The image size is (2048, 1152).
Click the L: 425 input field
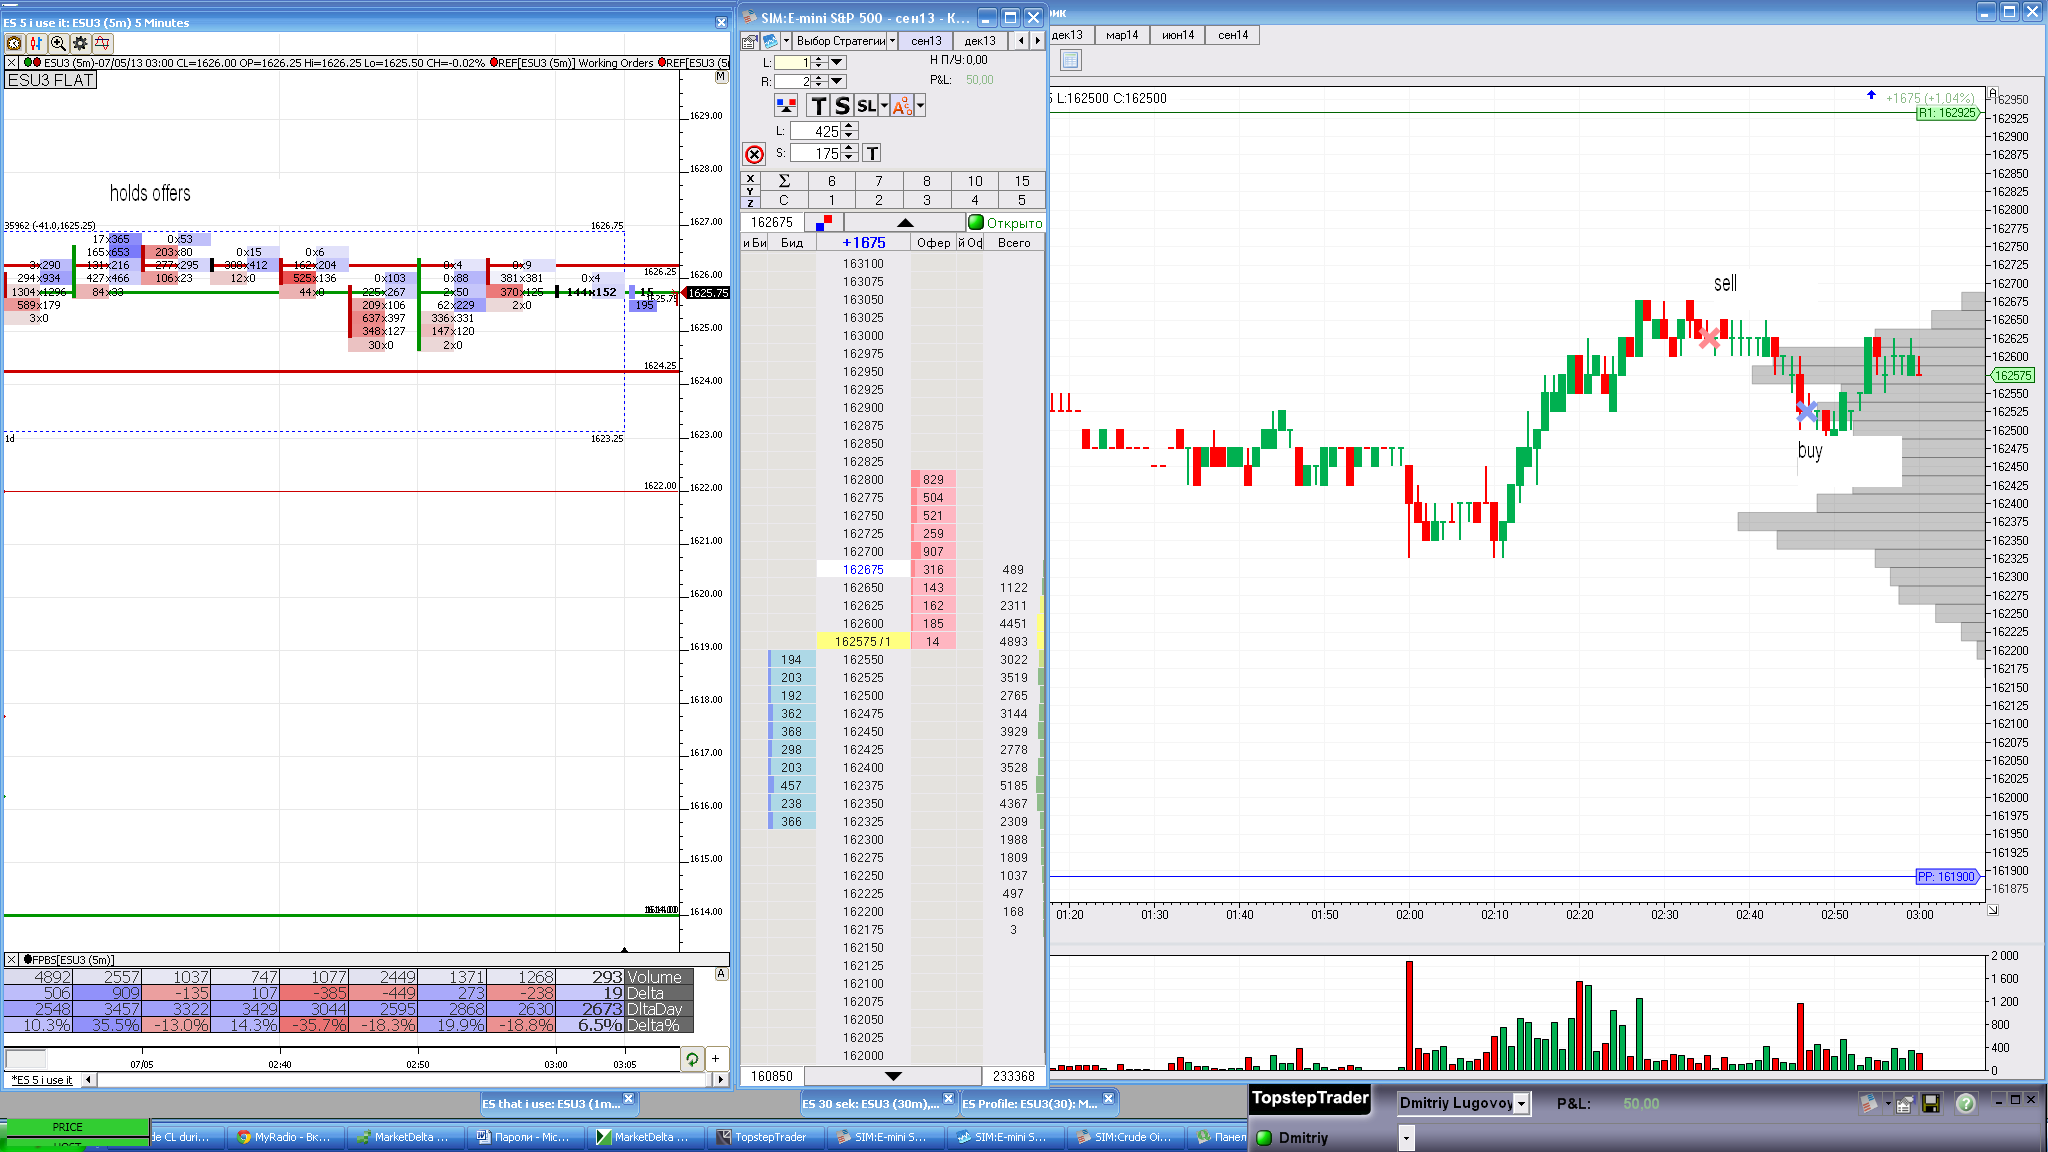coord(815,131)
